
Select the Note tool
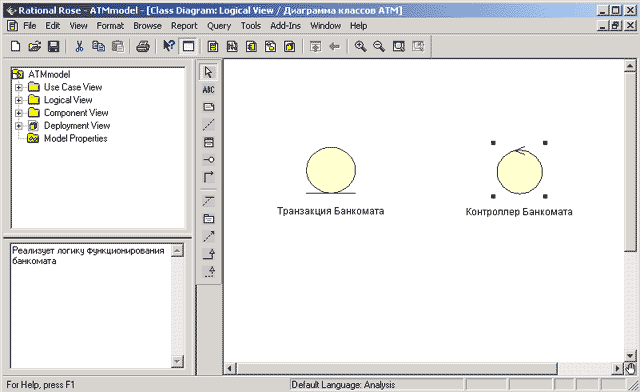coord(209,107)
